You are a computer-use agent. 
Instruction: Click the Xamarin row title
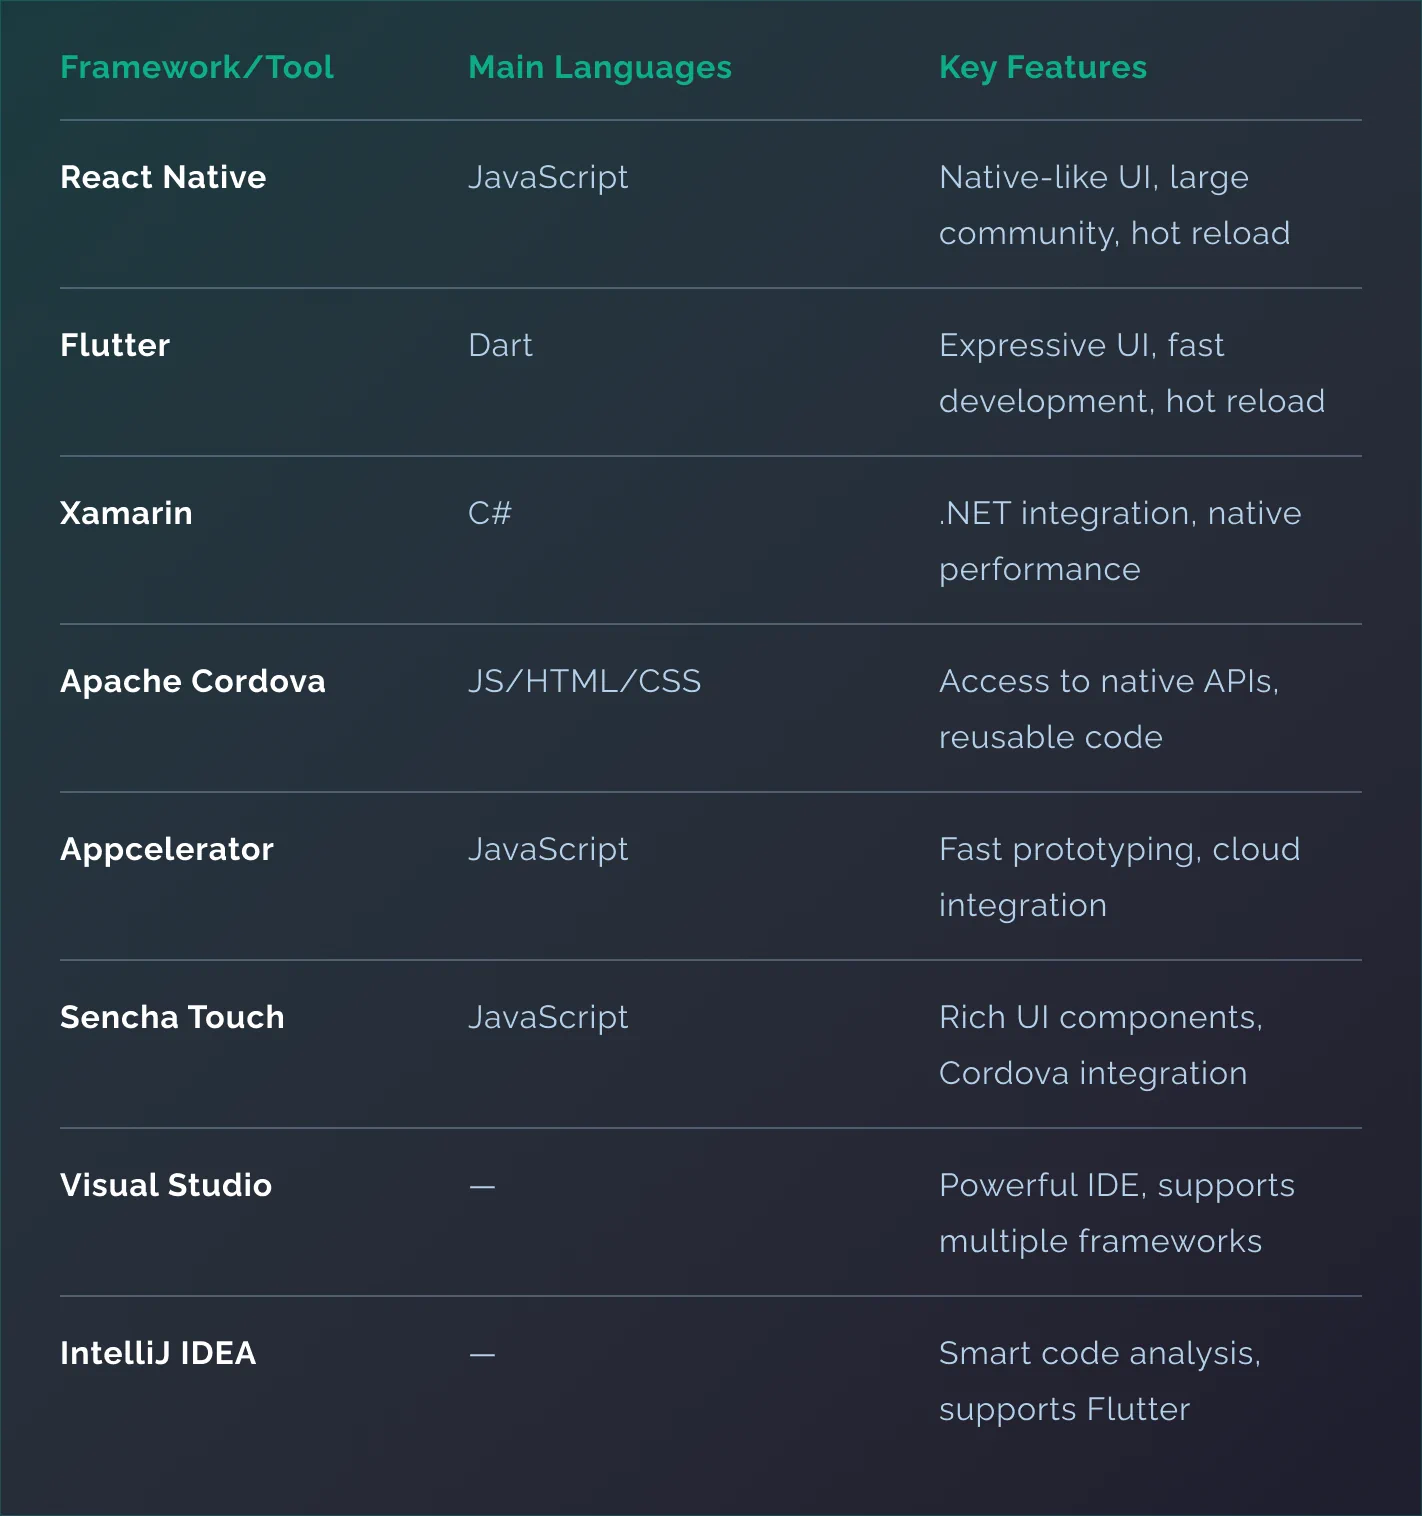tap(126, 513)
